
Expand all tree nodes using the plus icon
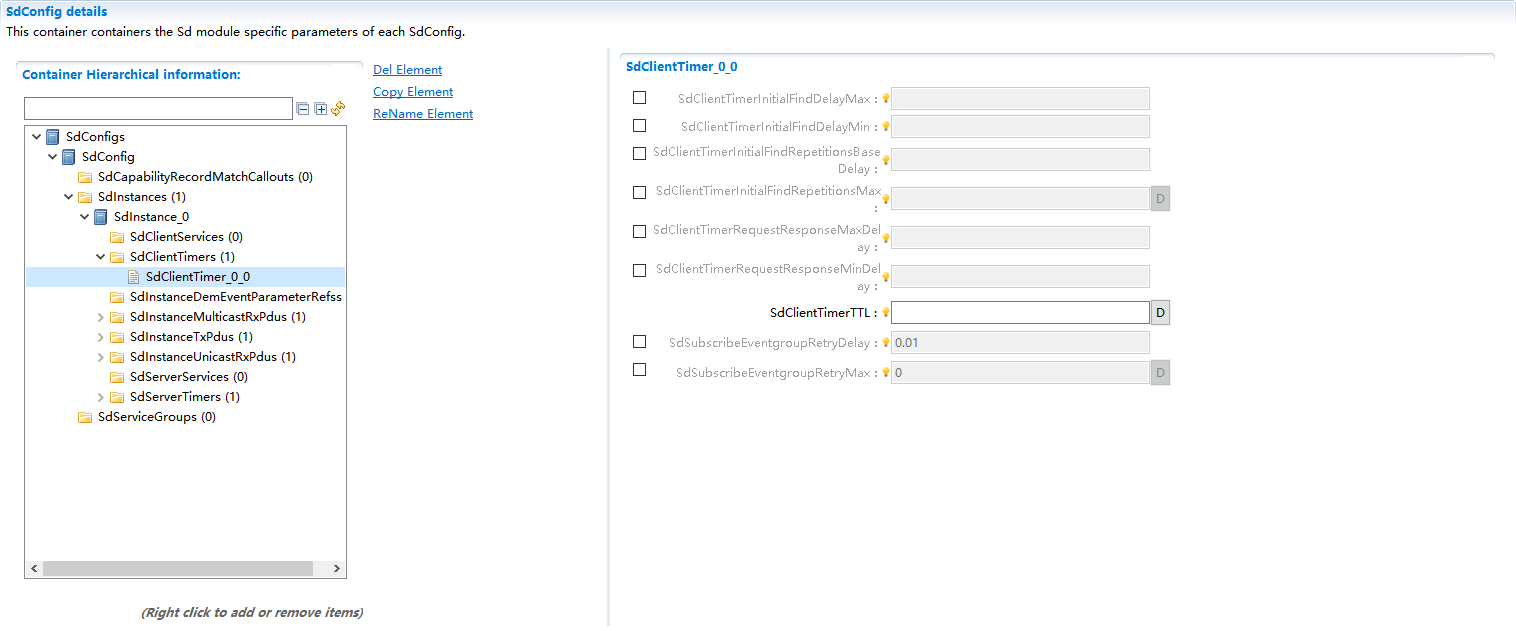[x=320, y=108]
